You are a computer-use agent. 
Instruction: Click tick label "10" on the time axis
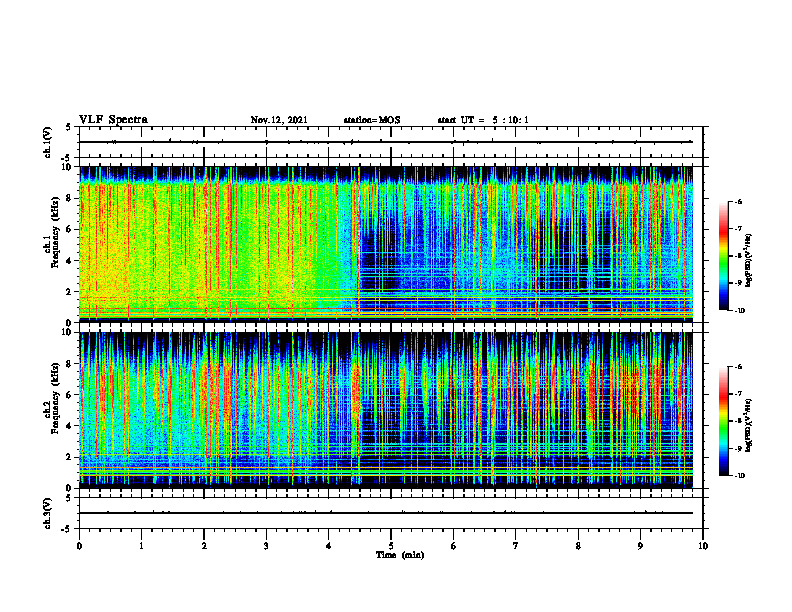[x=703, y=546]
